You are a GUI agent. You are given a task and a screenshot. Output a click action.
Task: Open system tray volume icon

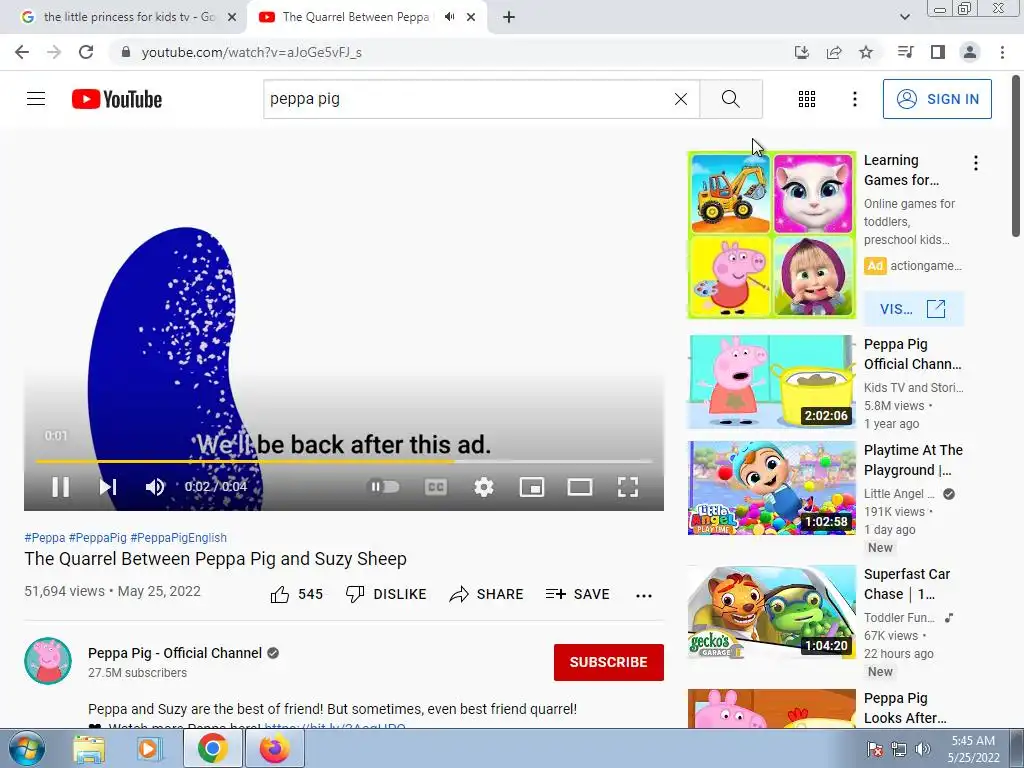(x=923, y=748)
